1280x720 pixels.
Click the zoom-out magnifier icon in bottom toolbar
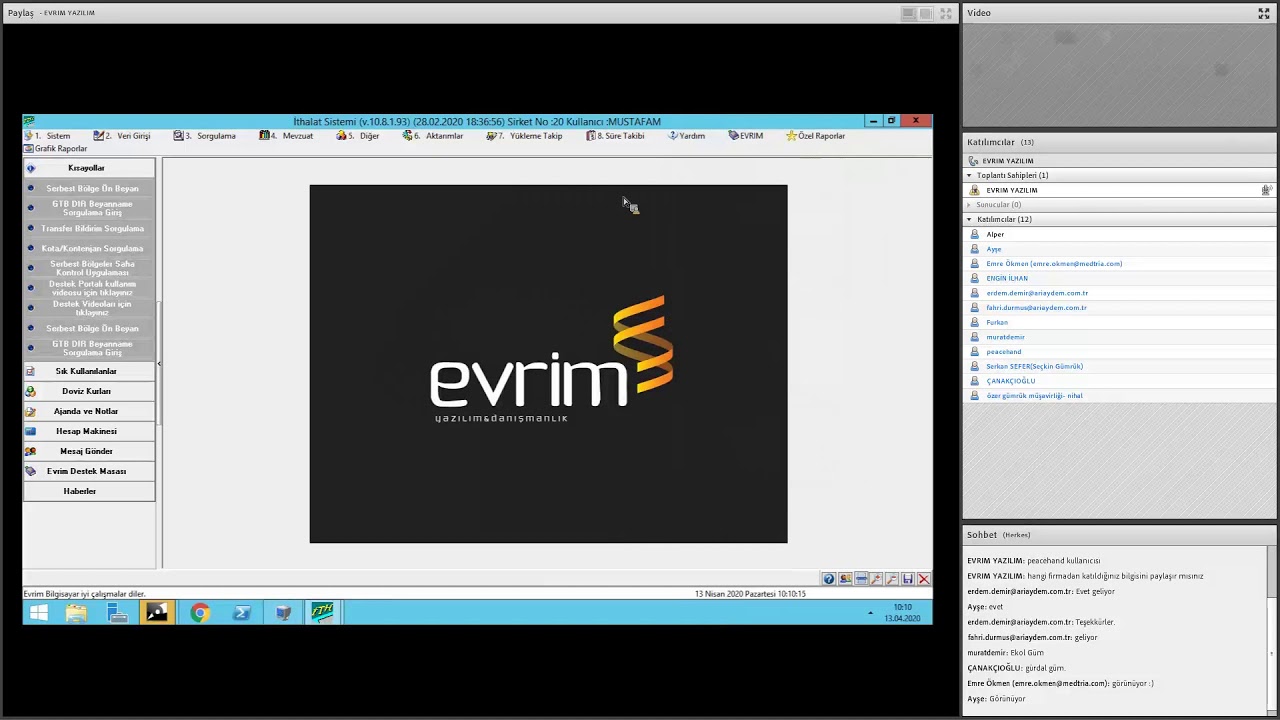(x=892, y=579)
